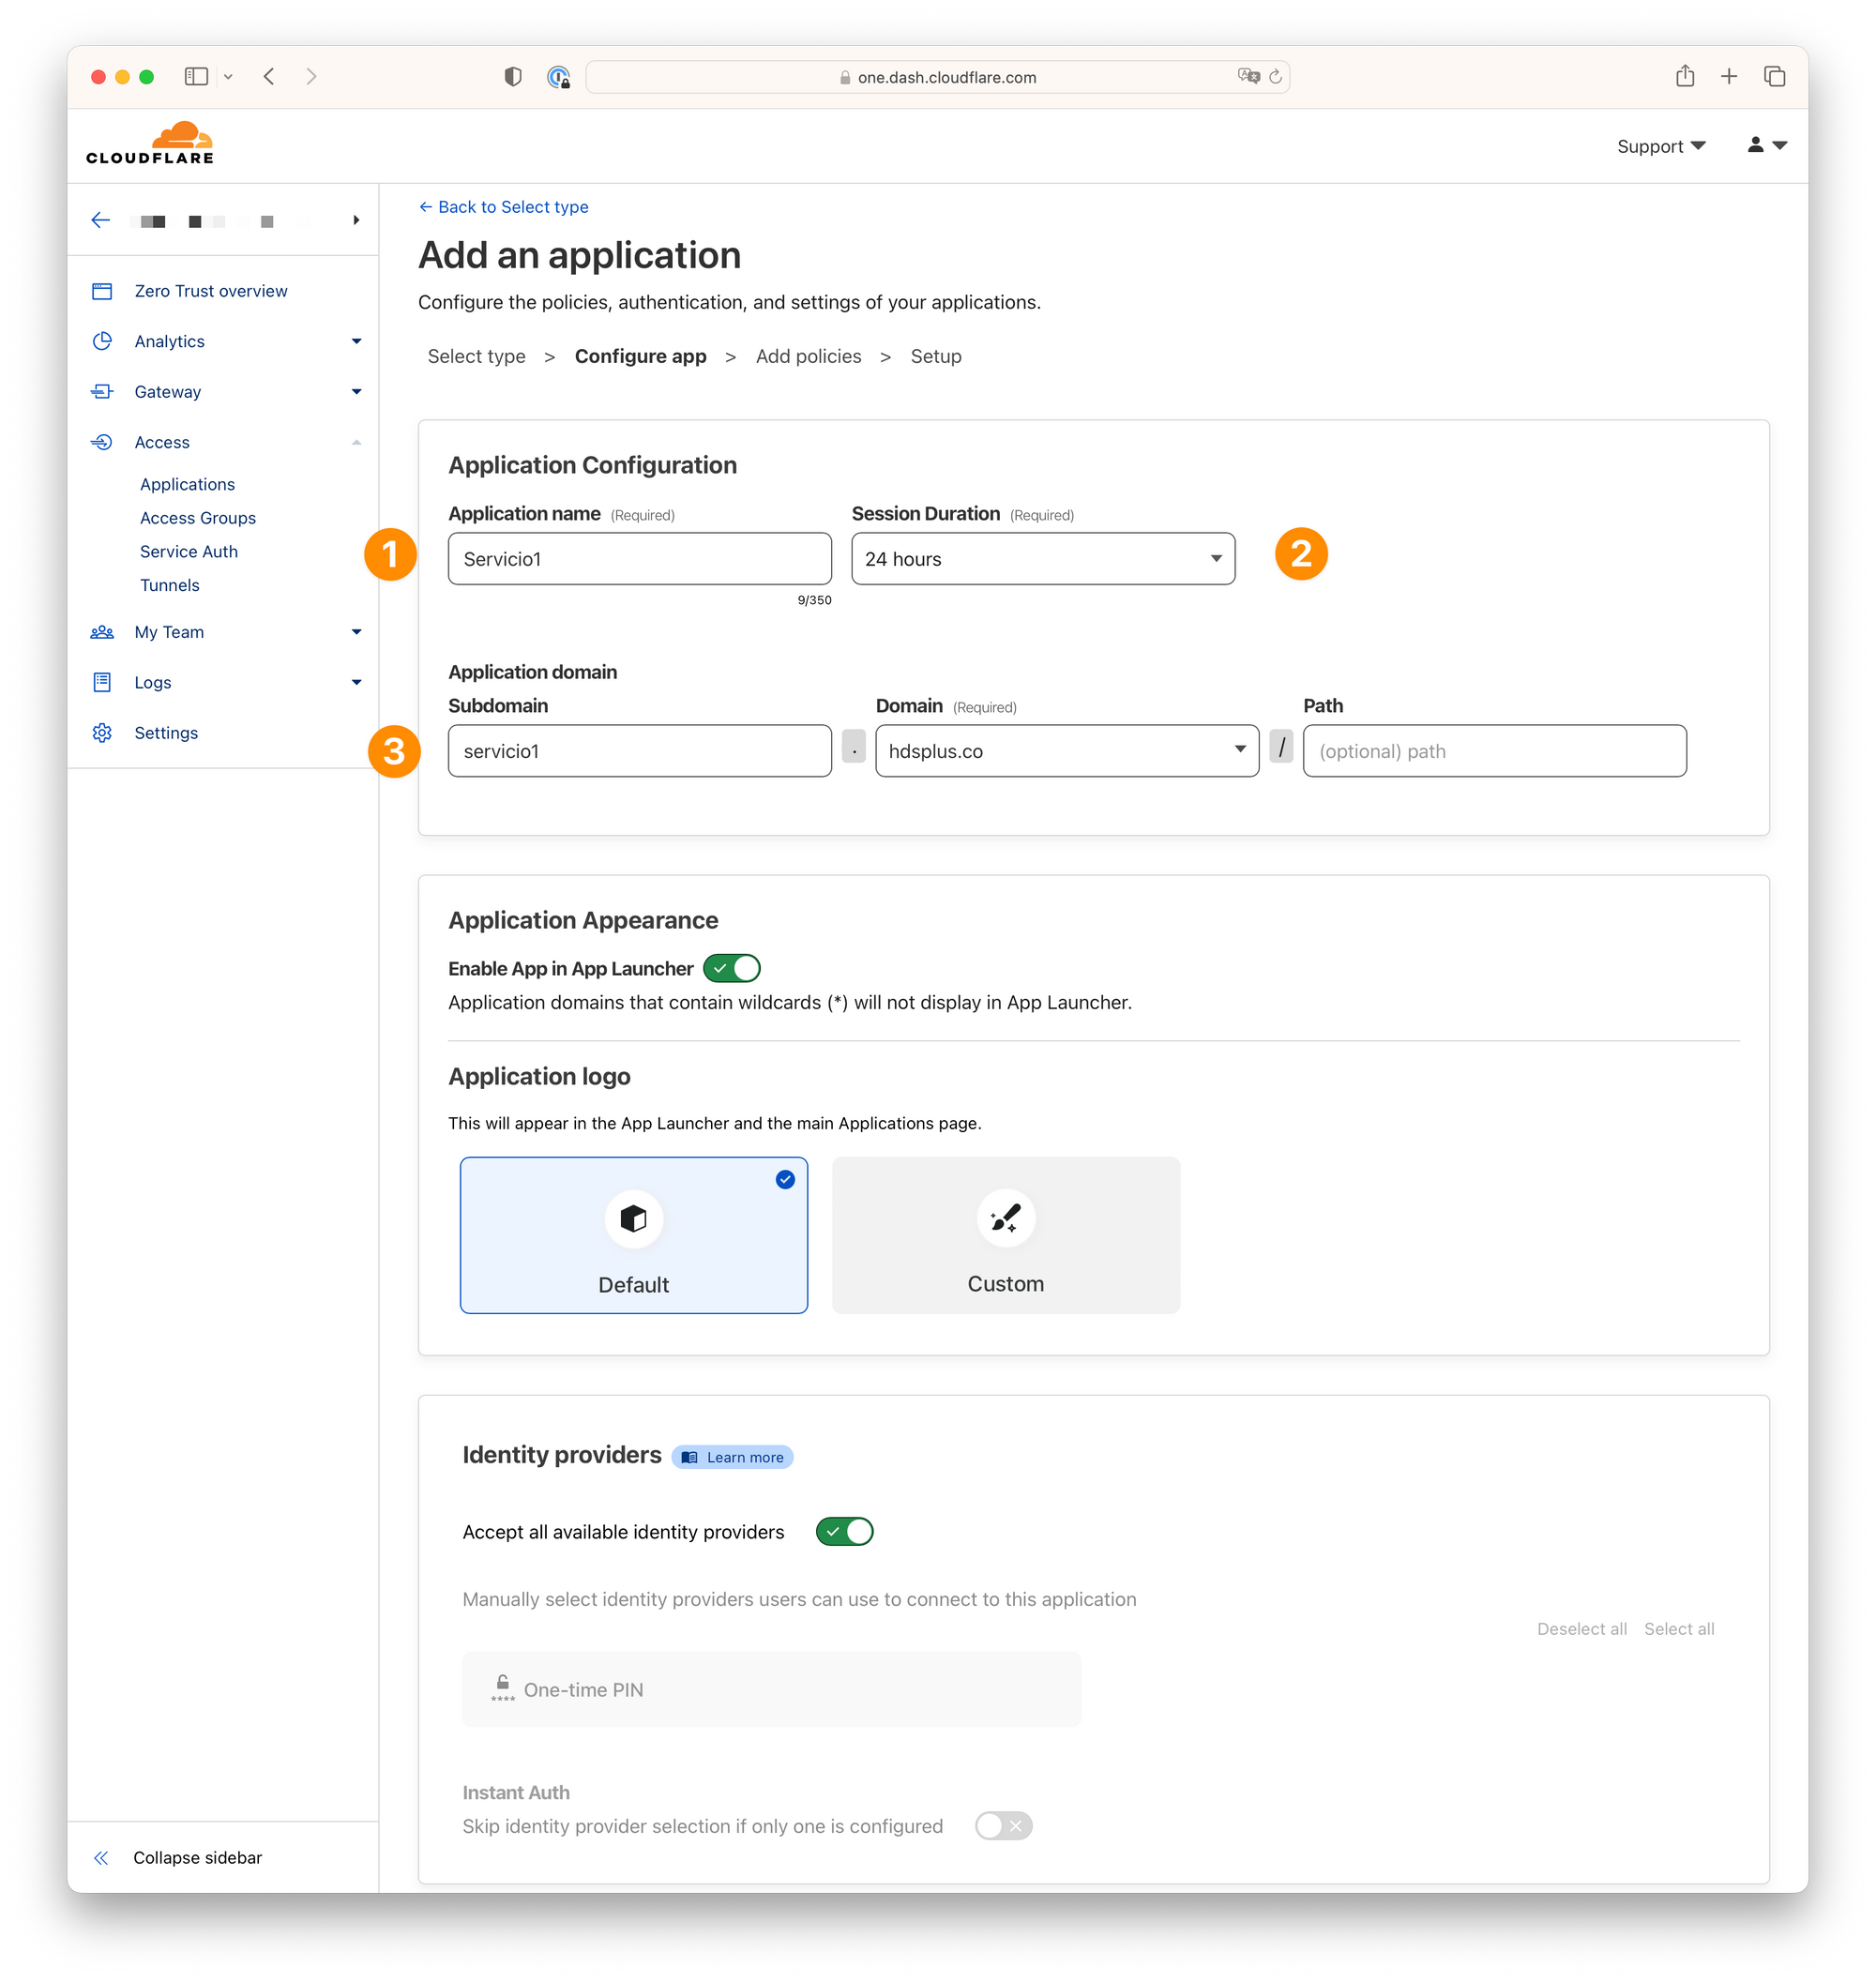Open the Domain dropdown showing hdsplus.co
Screen dimensions: 1876x1982
click(x=1067, y=751)
